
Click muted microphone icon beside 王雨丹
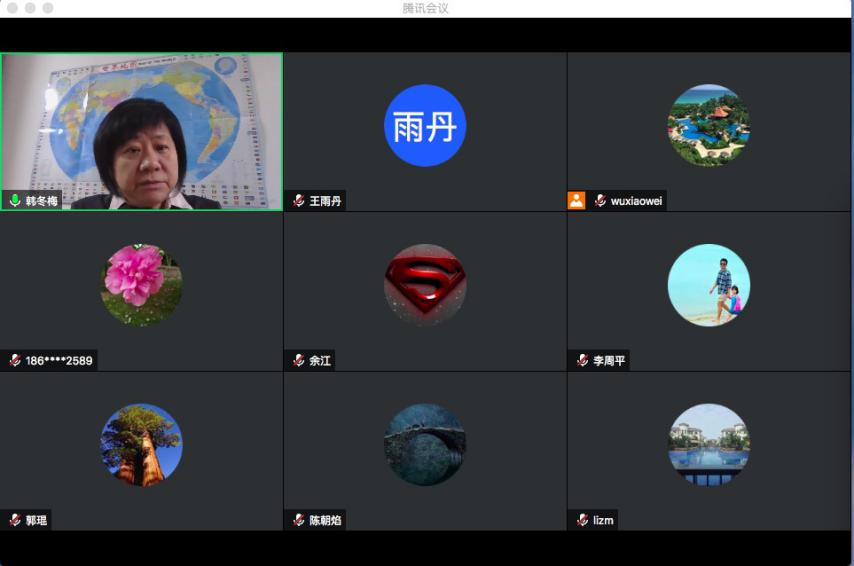[x=298, y=201]
